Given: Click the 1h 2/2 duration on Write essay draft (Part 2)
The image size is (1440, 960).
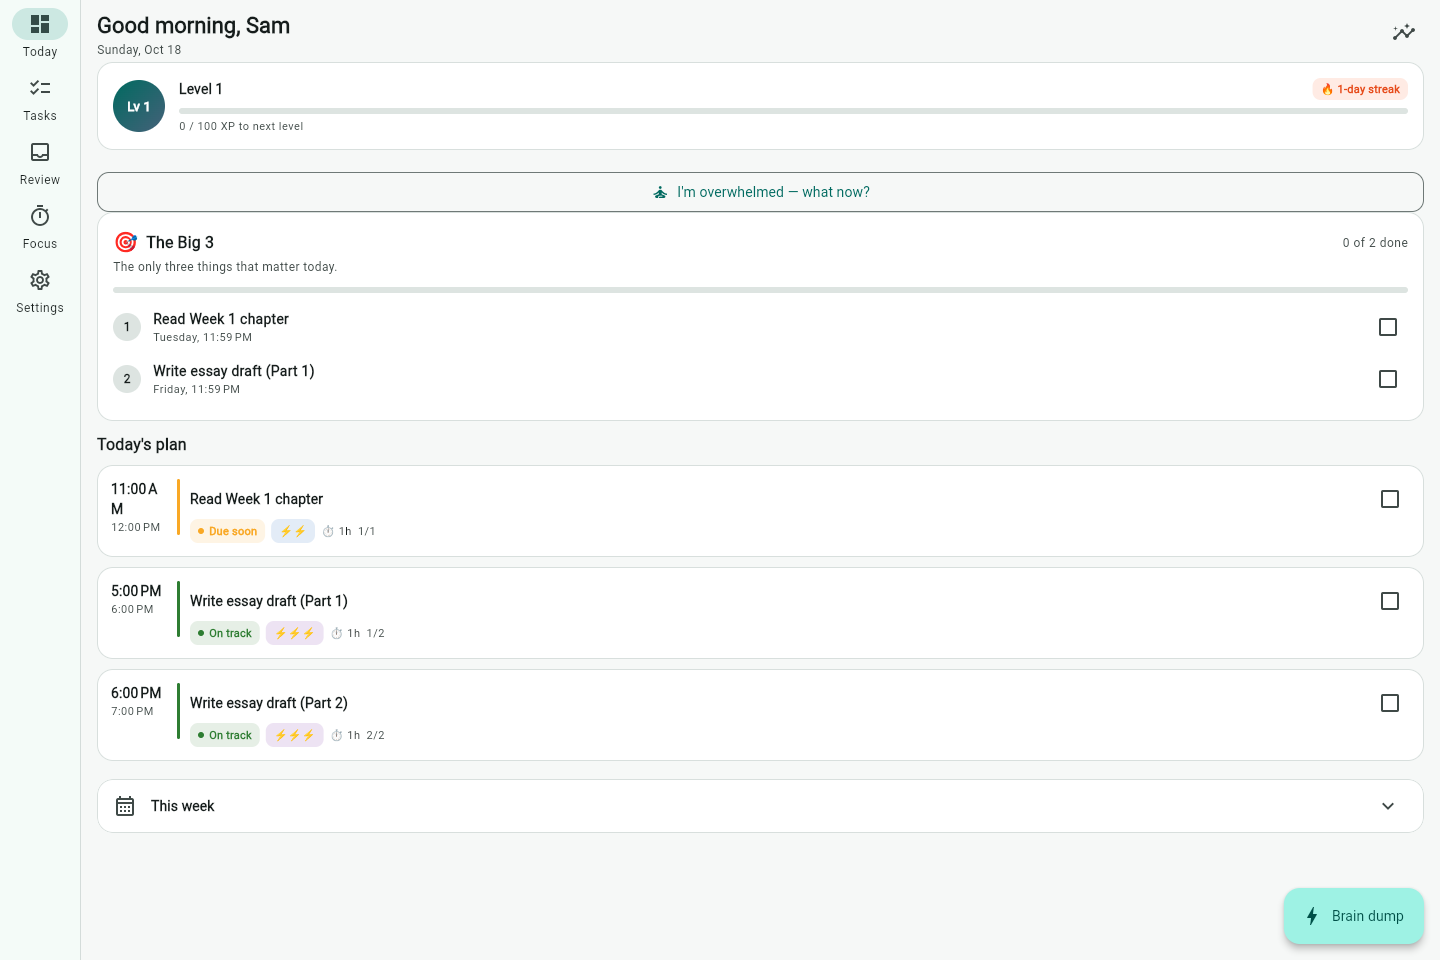Looking at the screenshot, I should [358, 735].
